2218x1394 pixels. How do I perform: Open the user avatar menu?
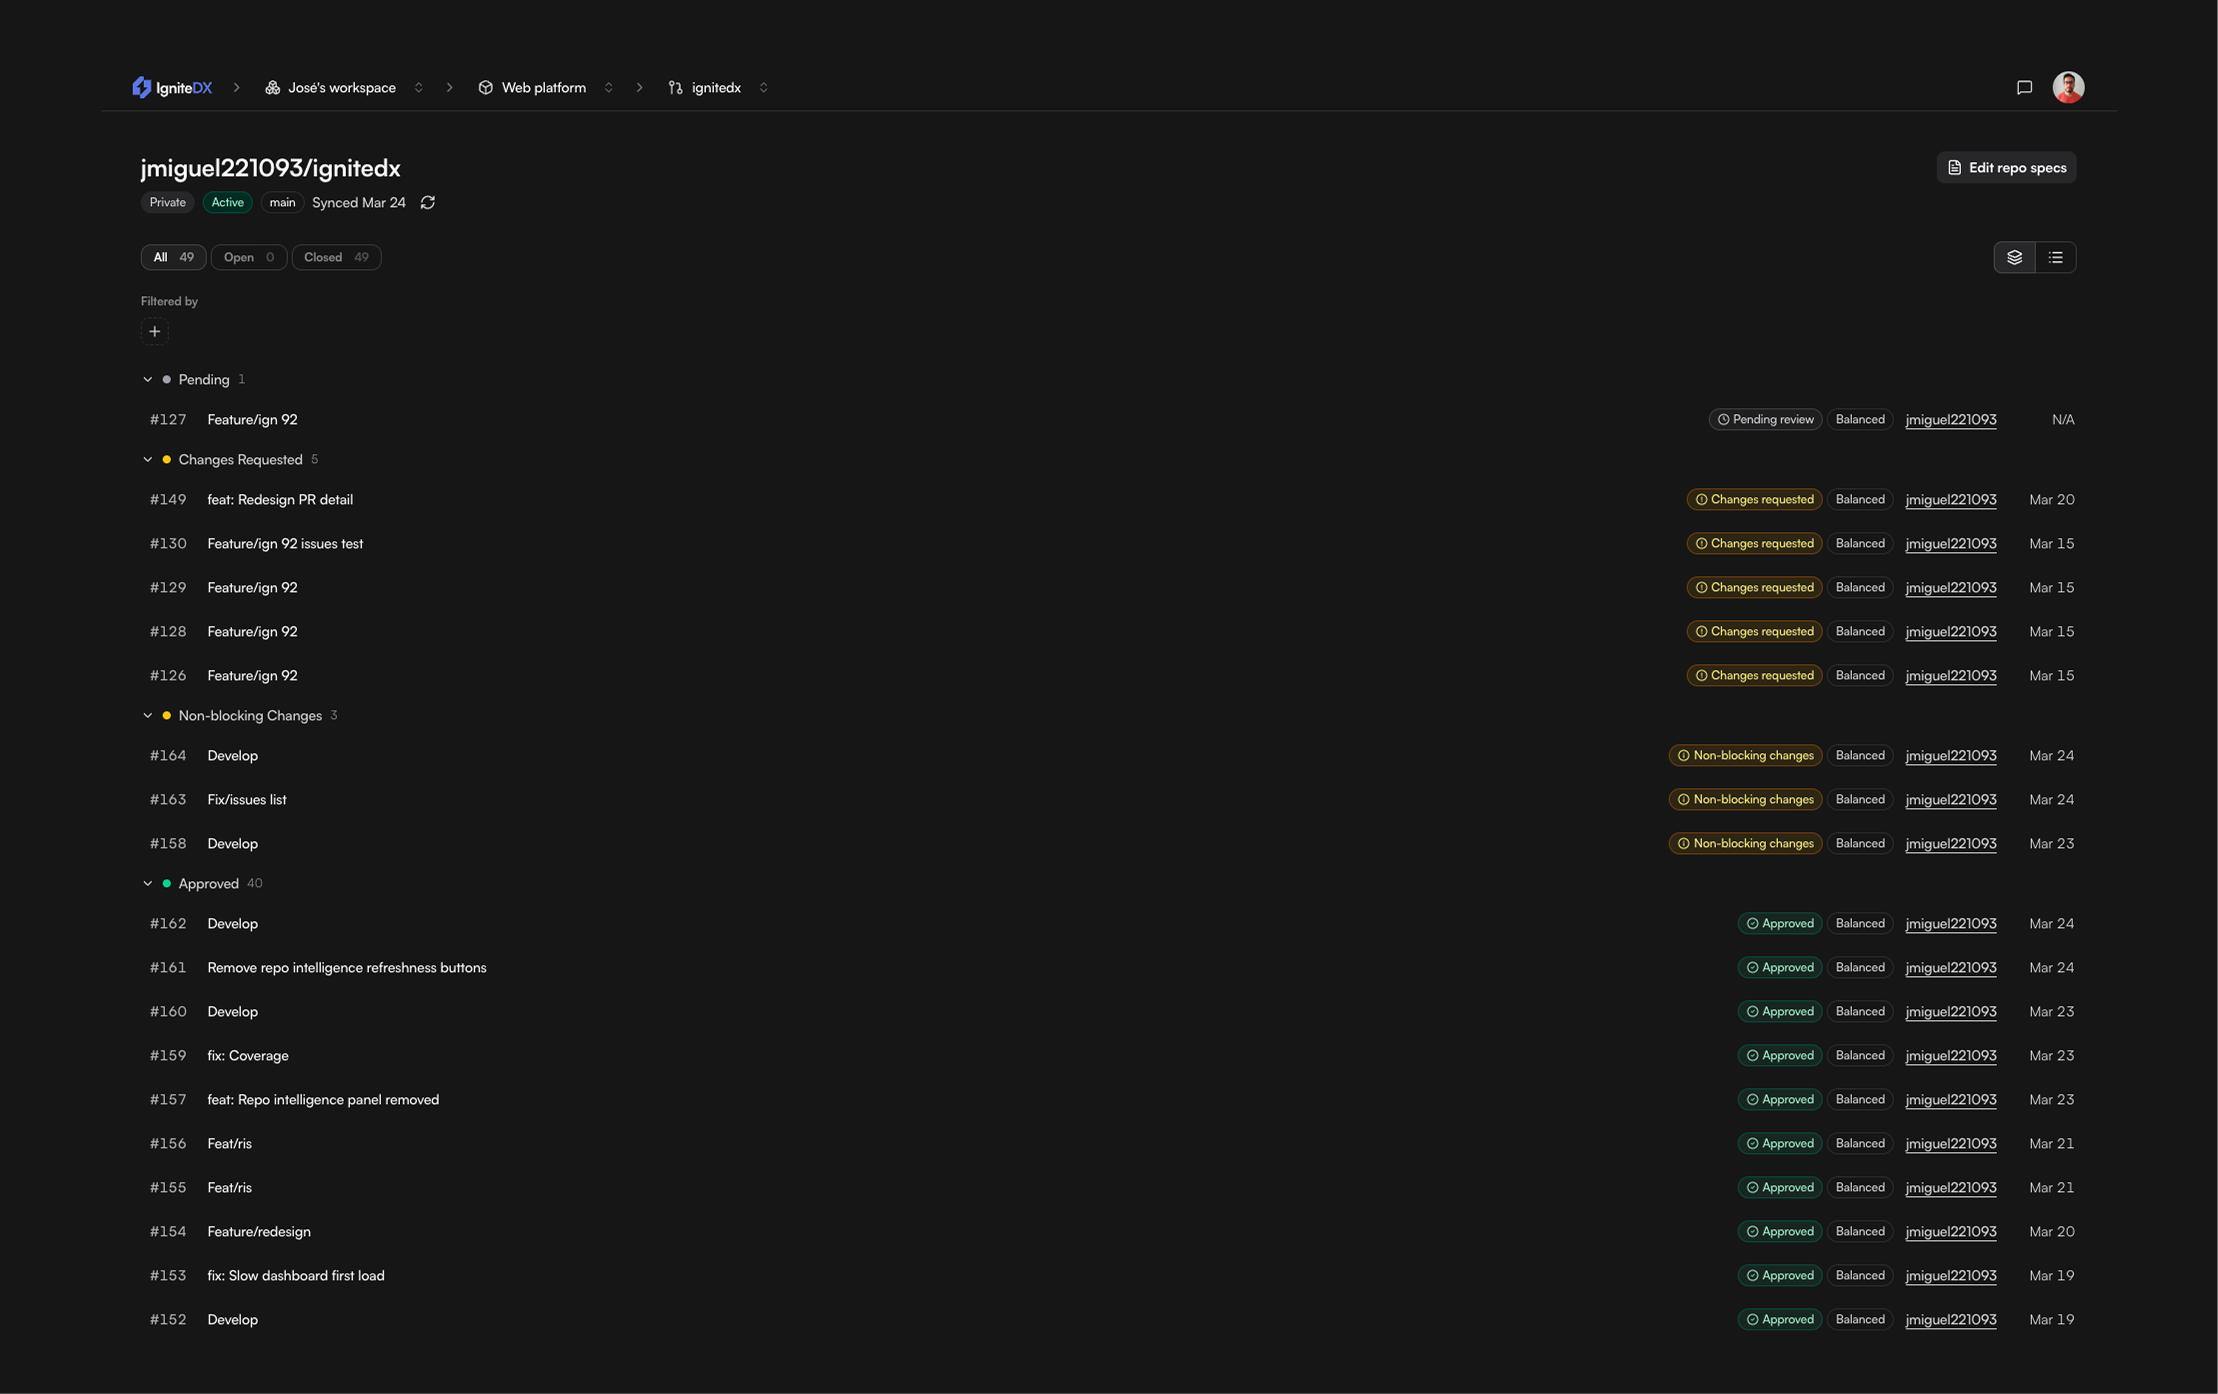click(x=2067, y=88)
